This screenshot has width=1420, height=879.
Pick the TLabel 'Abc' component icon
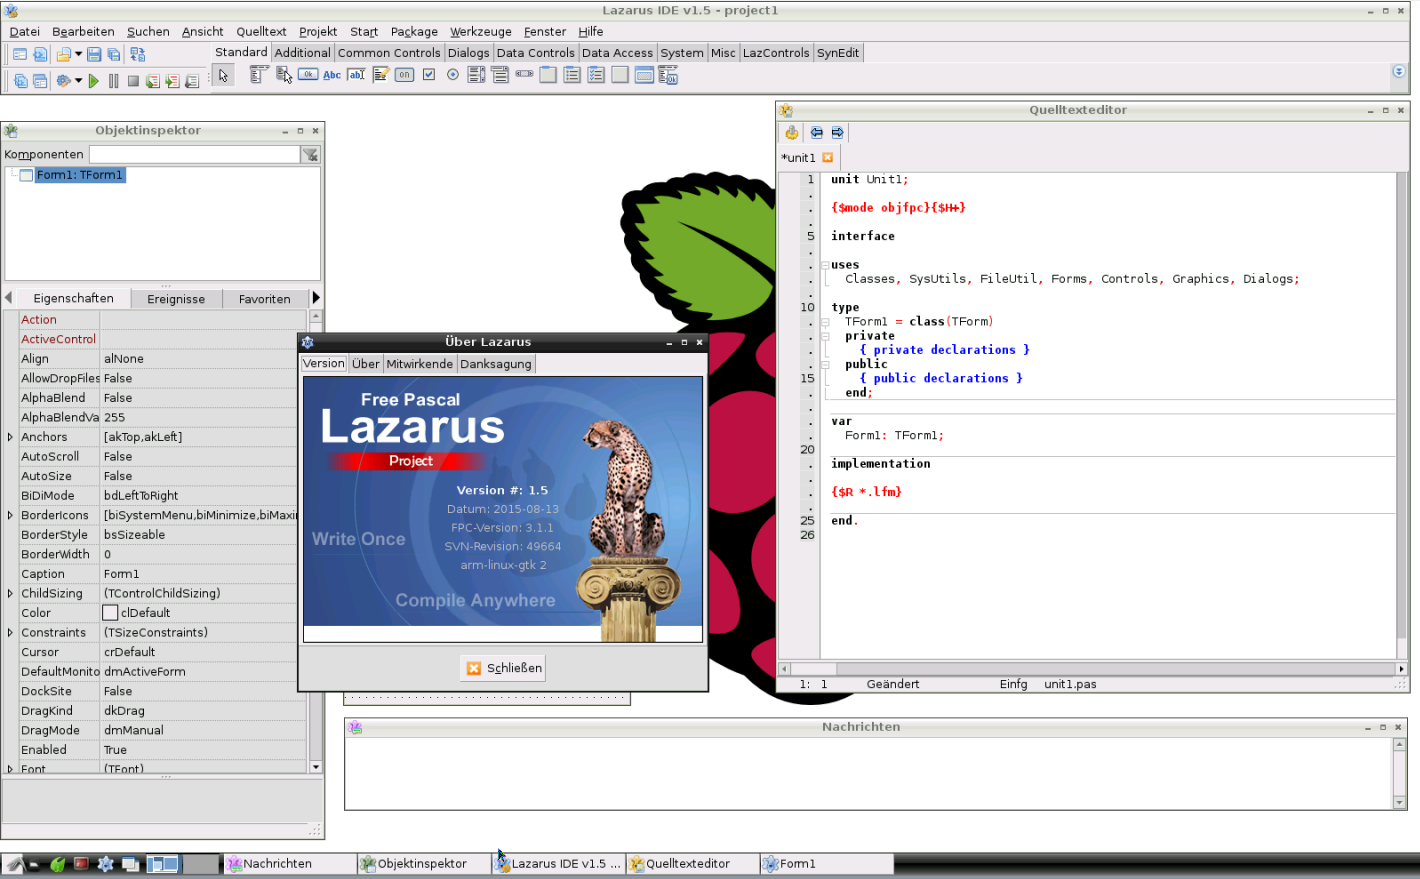tap(332, 75)
